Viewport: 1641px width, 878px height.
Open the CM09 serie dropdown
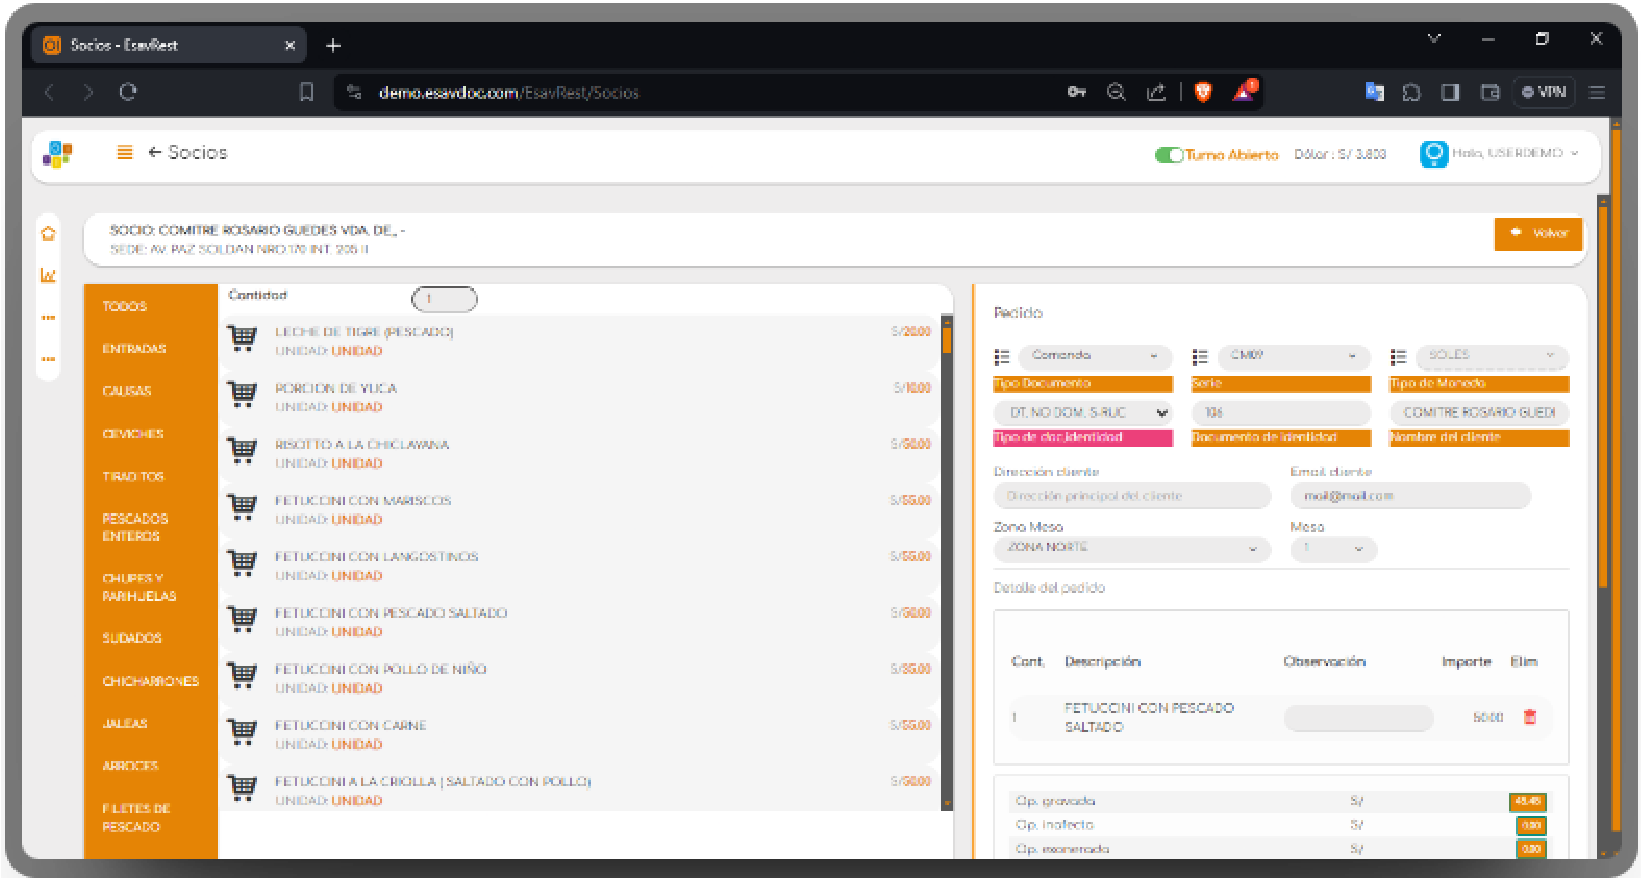pos(1294,356)
